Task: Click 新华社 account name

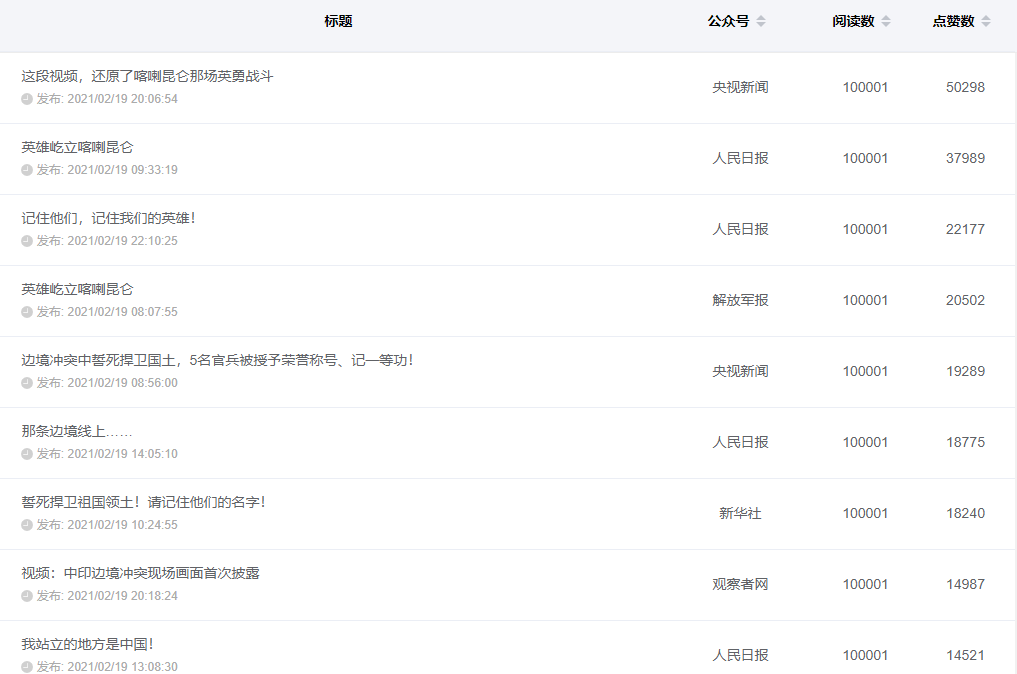Action: [x=740, y=514]
